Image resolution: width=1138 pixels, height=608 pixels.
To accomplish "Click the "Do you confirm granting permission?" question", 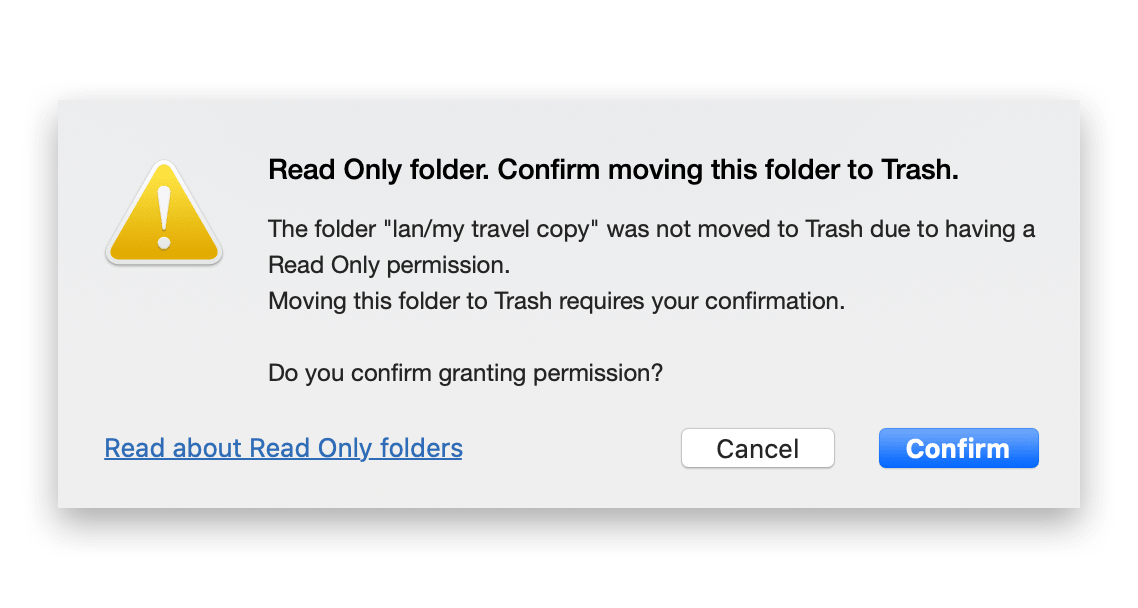I will point(465,373).
